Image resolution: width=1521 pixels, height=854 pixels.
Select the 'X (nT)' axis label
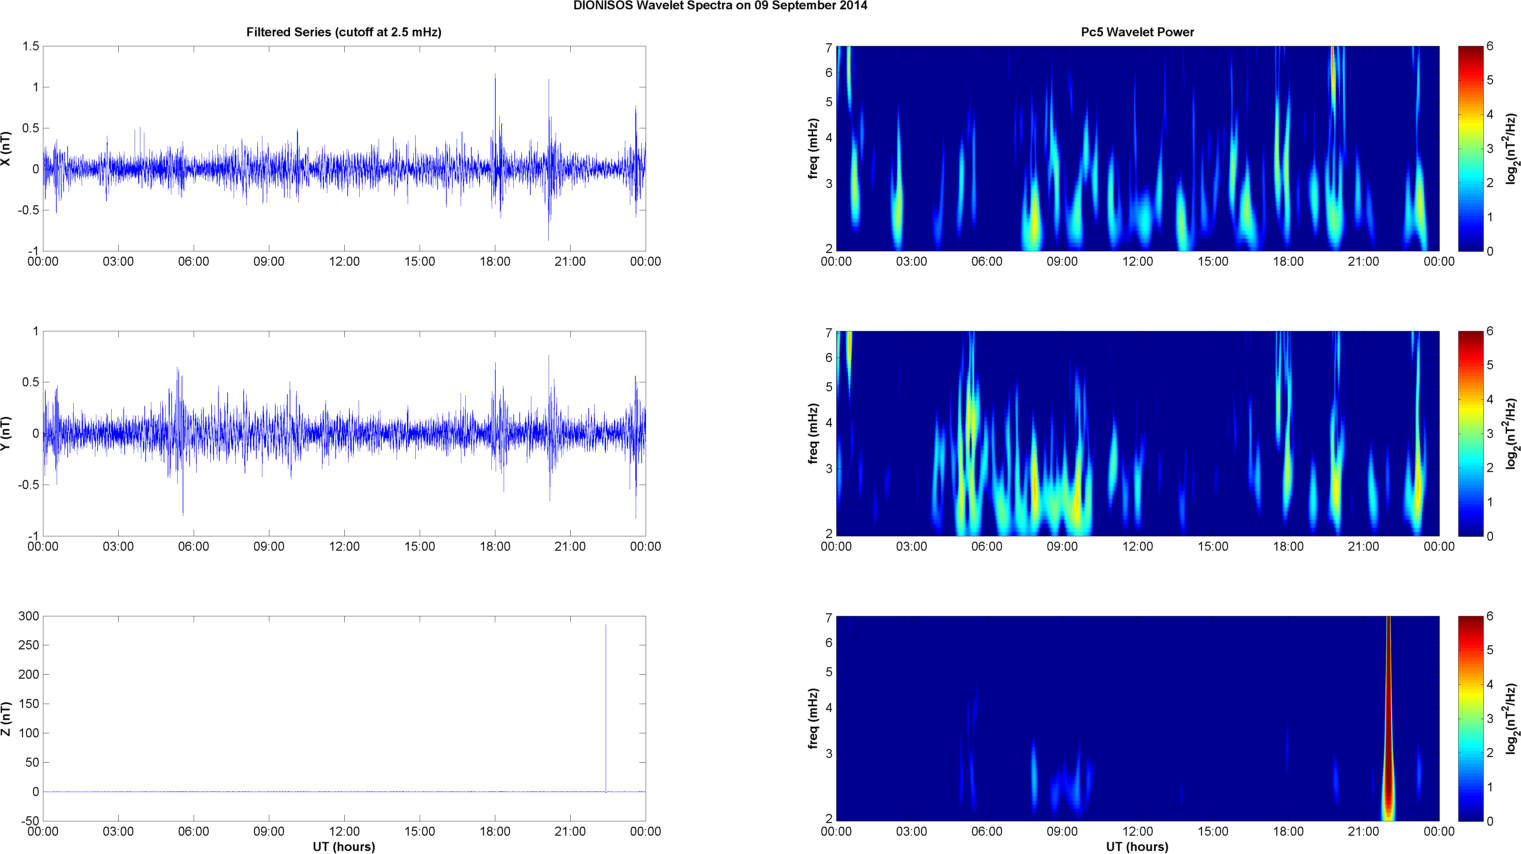tap(7, 148)
